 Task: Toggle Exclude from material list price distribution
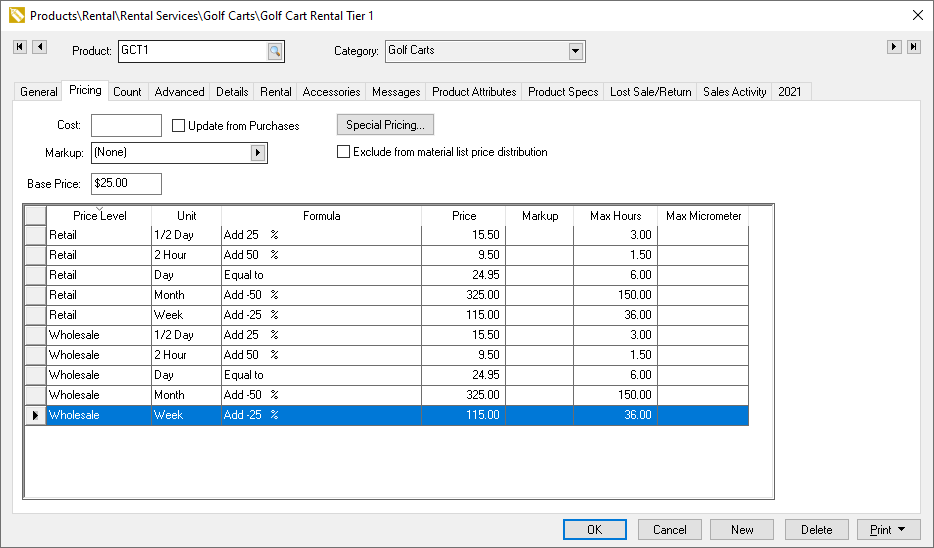pos(344,152)
